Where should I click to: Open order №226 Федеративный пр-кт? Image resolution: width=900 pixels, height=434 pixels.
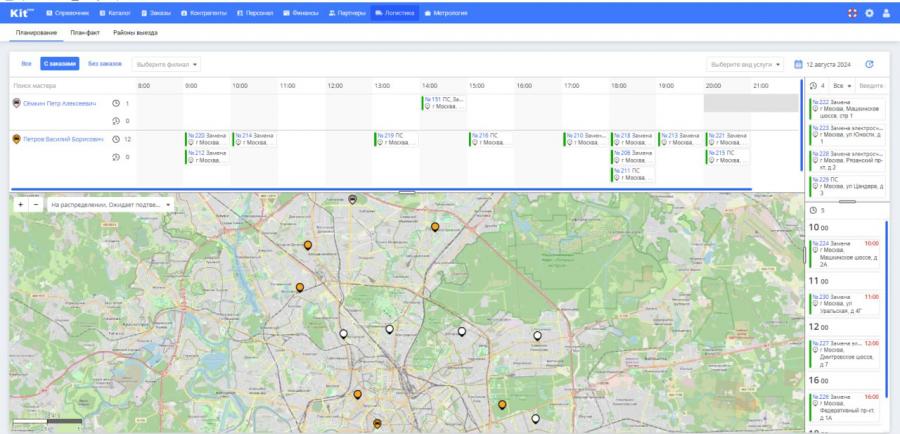[x=844, y=407]
